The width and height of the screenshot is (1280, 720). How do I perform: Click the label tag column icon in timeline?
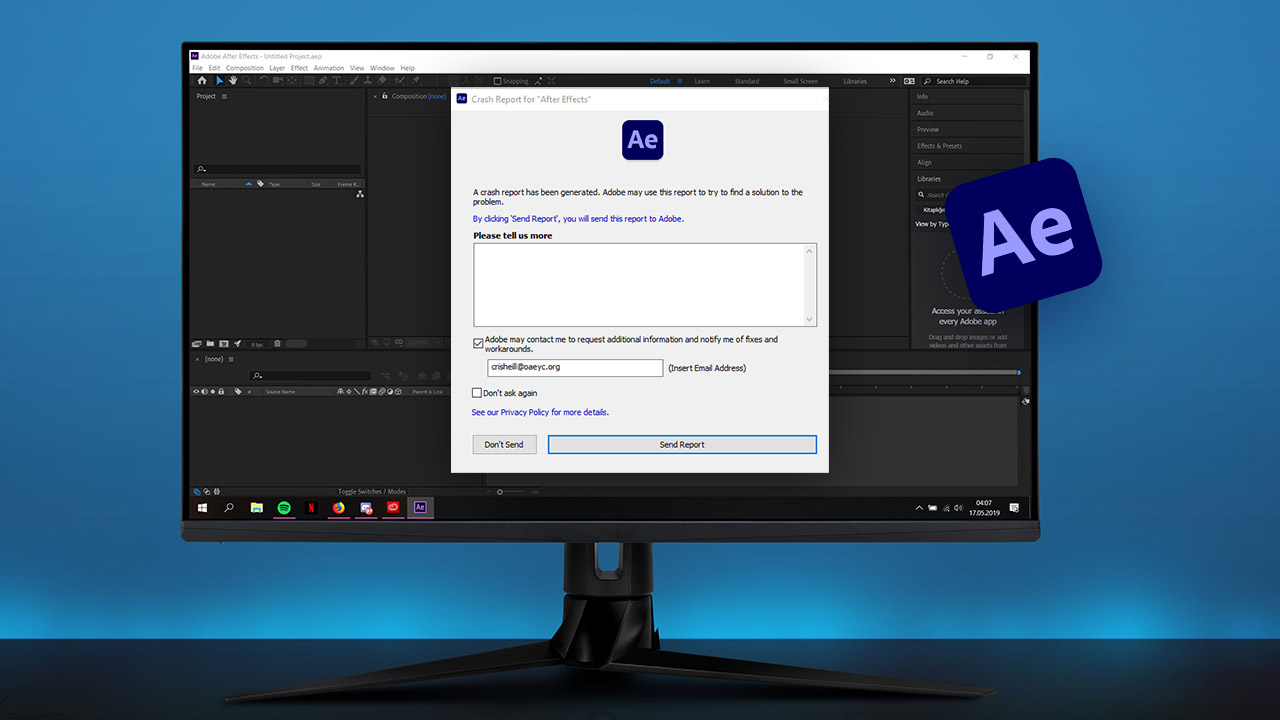point(238,391)
